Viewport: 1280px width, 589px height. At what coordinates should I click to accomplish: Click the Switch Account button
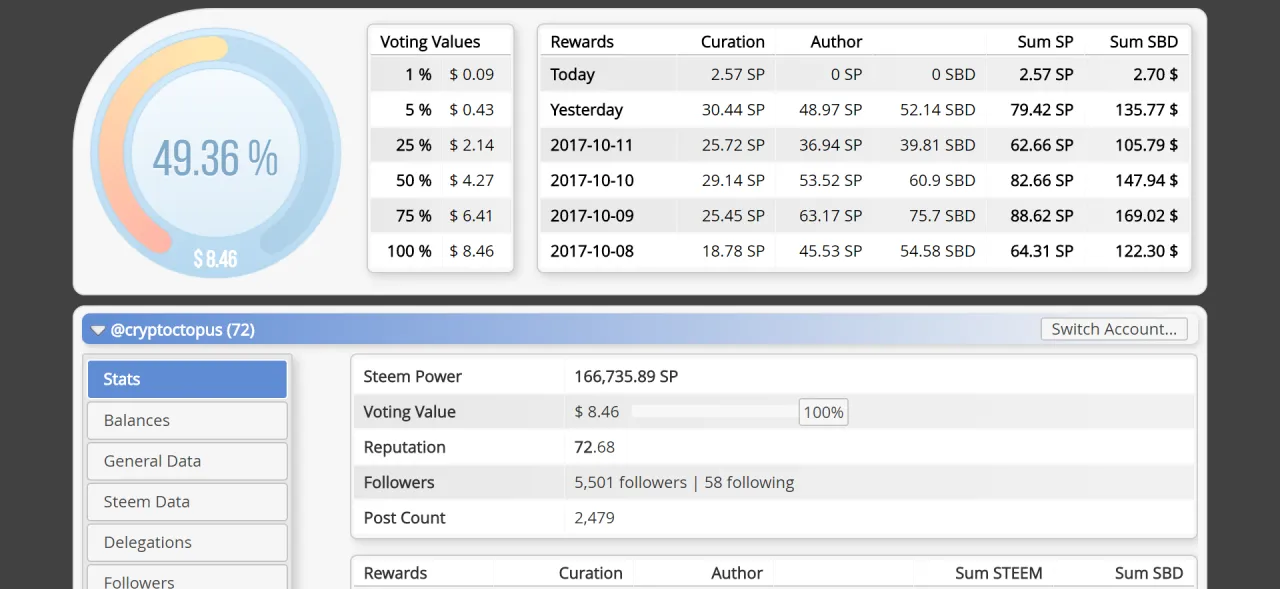(x=1114, y=329)
